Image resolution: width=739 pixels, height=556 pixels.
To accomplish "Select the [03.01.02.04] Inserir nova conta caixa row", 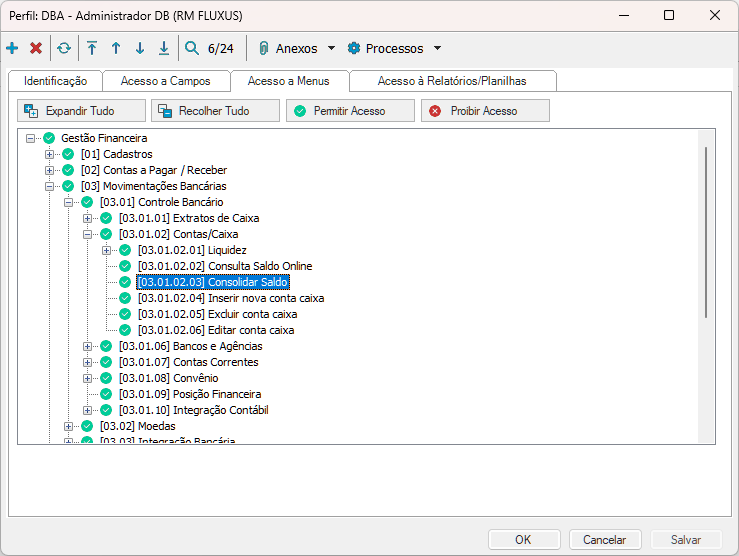I will (x=231, y=298).
